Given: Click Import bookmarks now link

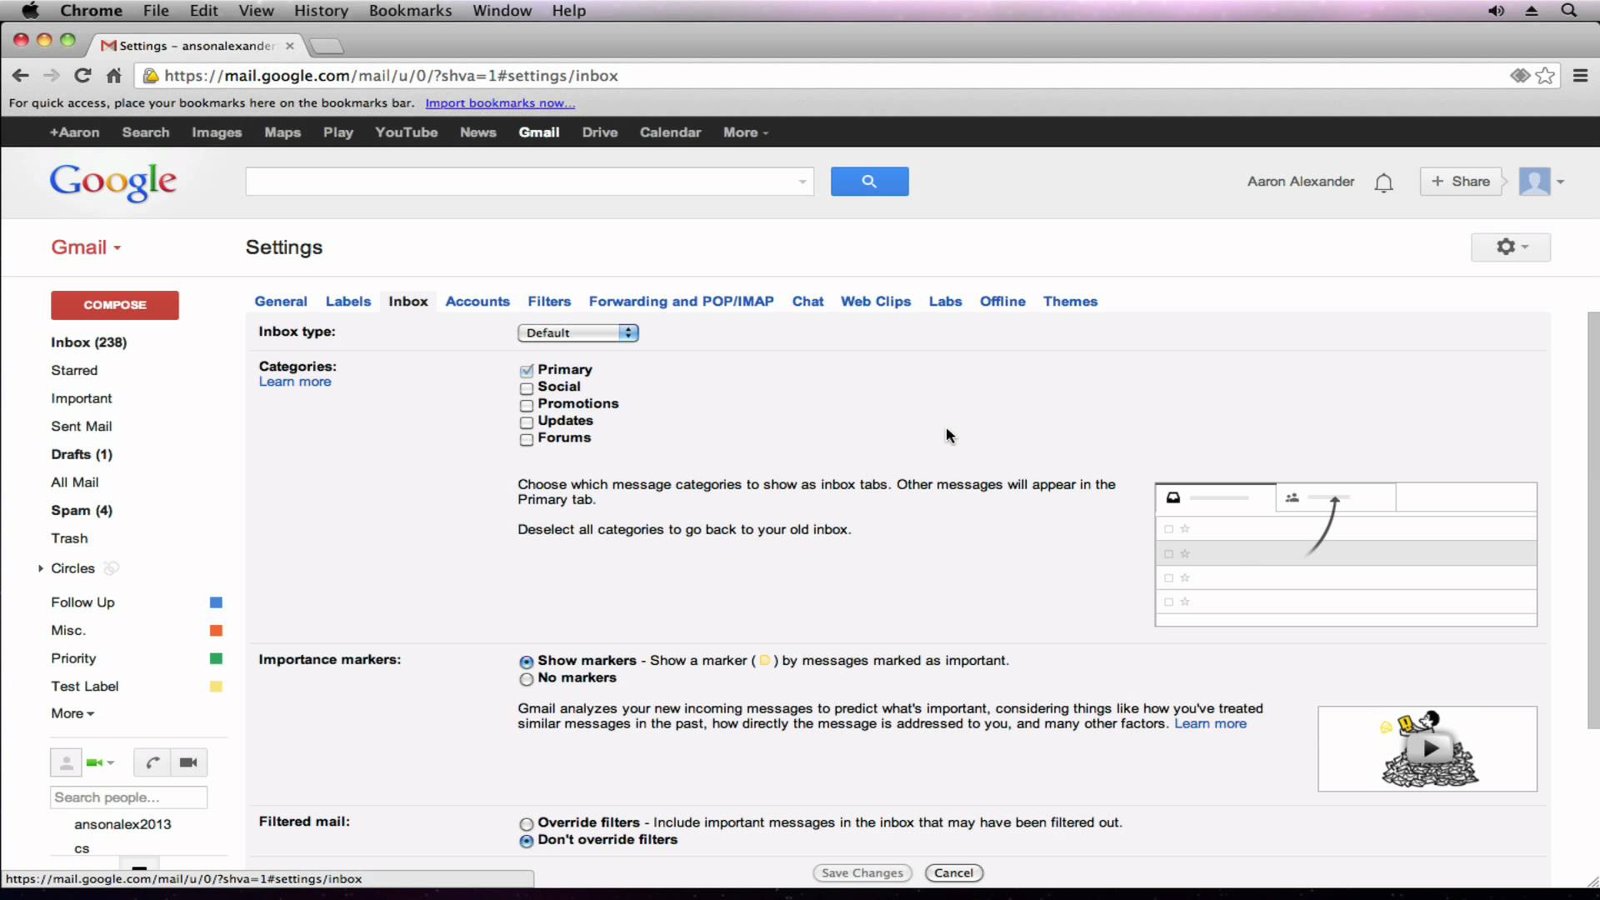Looking at the screenshot, I should (x=500, y=103).
